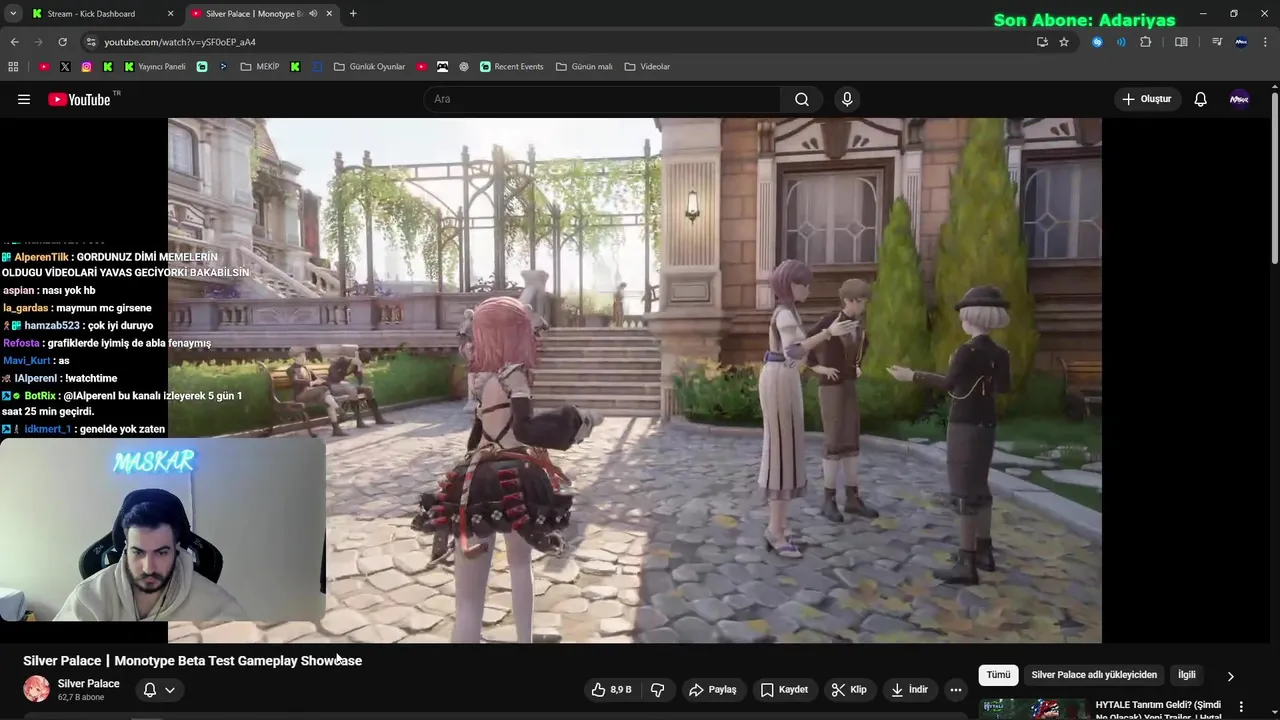Open Recent Events bookmark
Image resolution: width=1280 pixels, height=720 pixels.
(511, 67)
